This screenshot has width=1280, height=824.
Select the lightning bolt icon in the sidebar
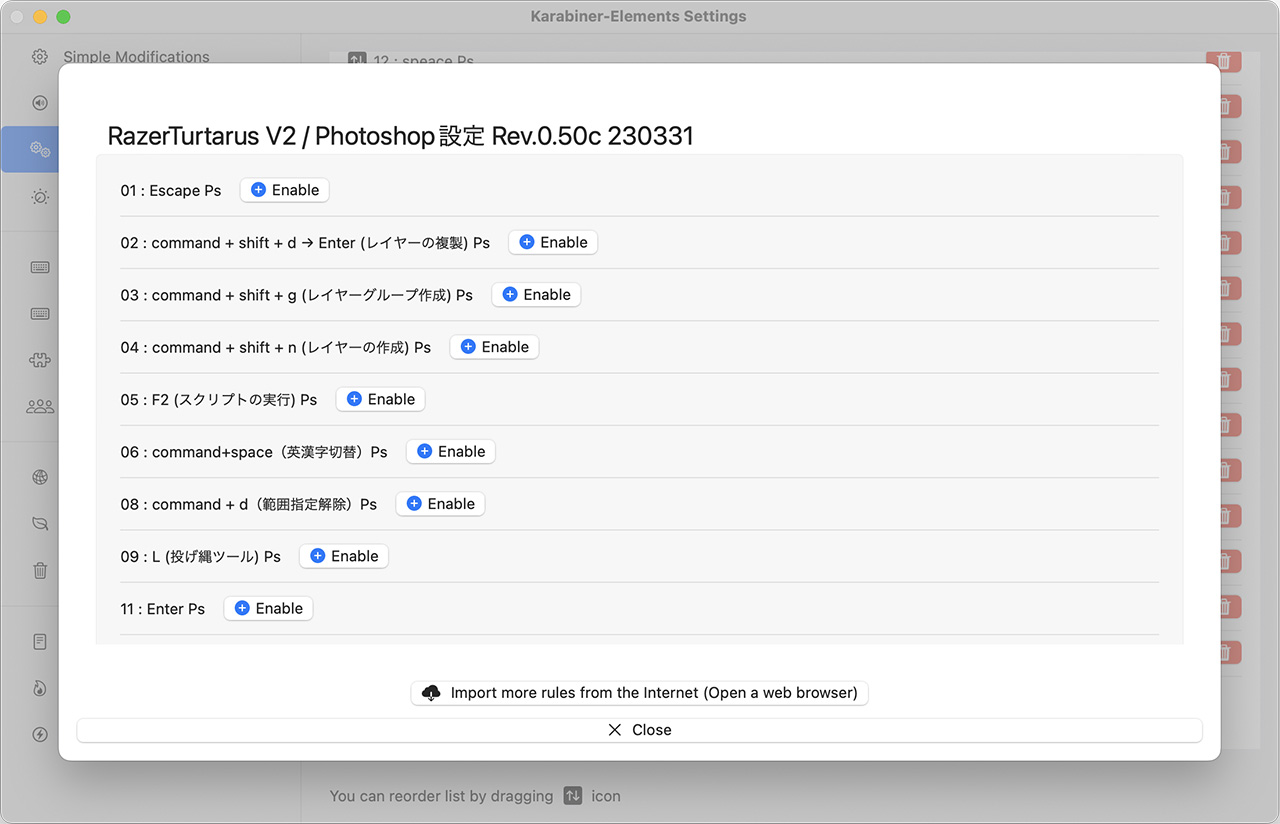pos(40,735)
